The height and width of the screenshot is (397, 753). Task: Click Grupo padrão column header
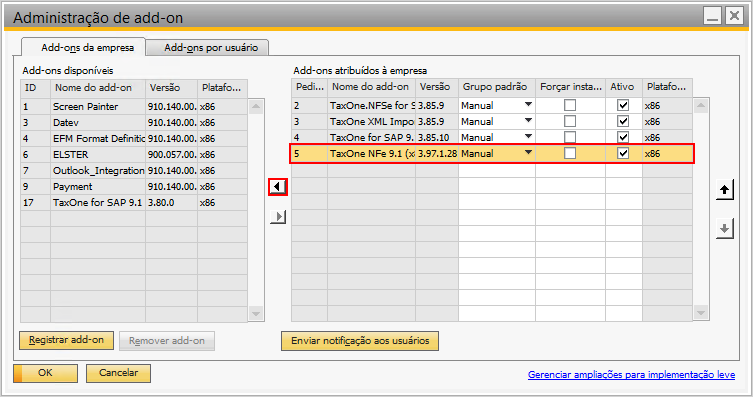pos(497,87)
